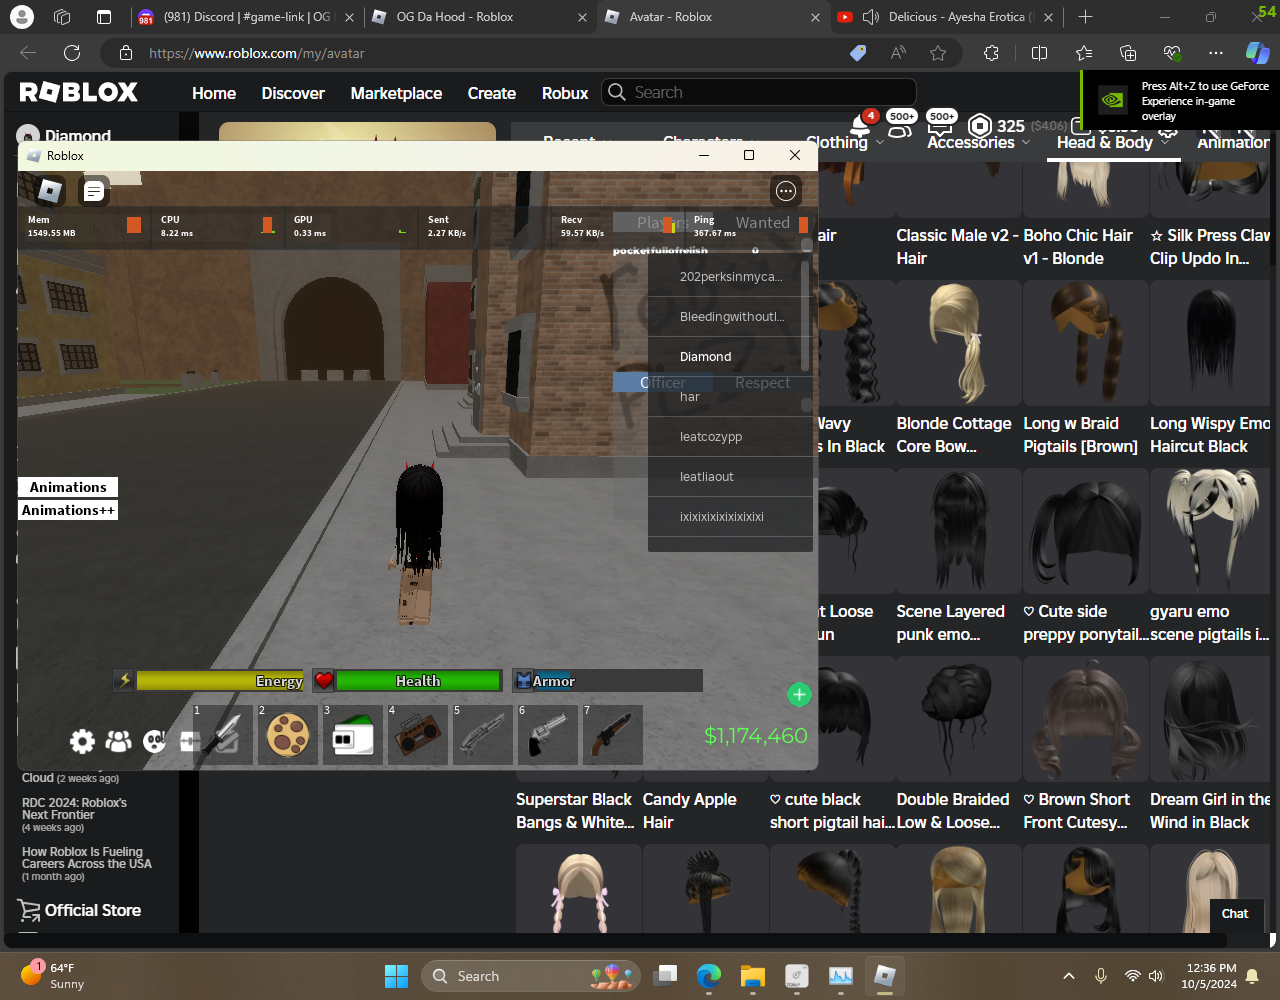Equip the boombox in hotbar slot 4
The image size is (1280, 1000).
418,735
